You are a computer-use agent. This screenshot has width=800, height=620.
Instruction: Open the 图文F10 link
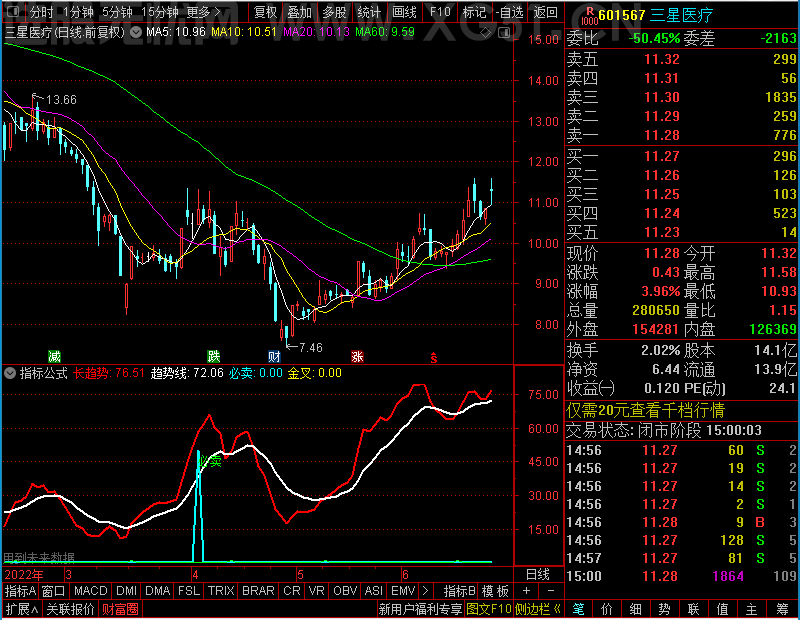pos(489,609)
